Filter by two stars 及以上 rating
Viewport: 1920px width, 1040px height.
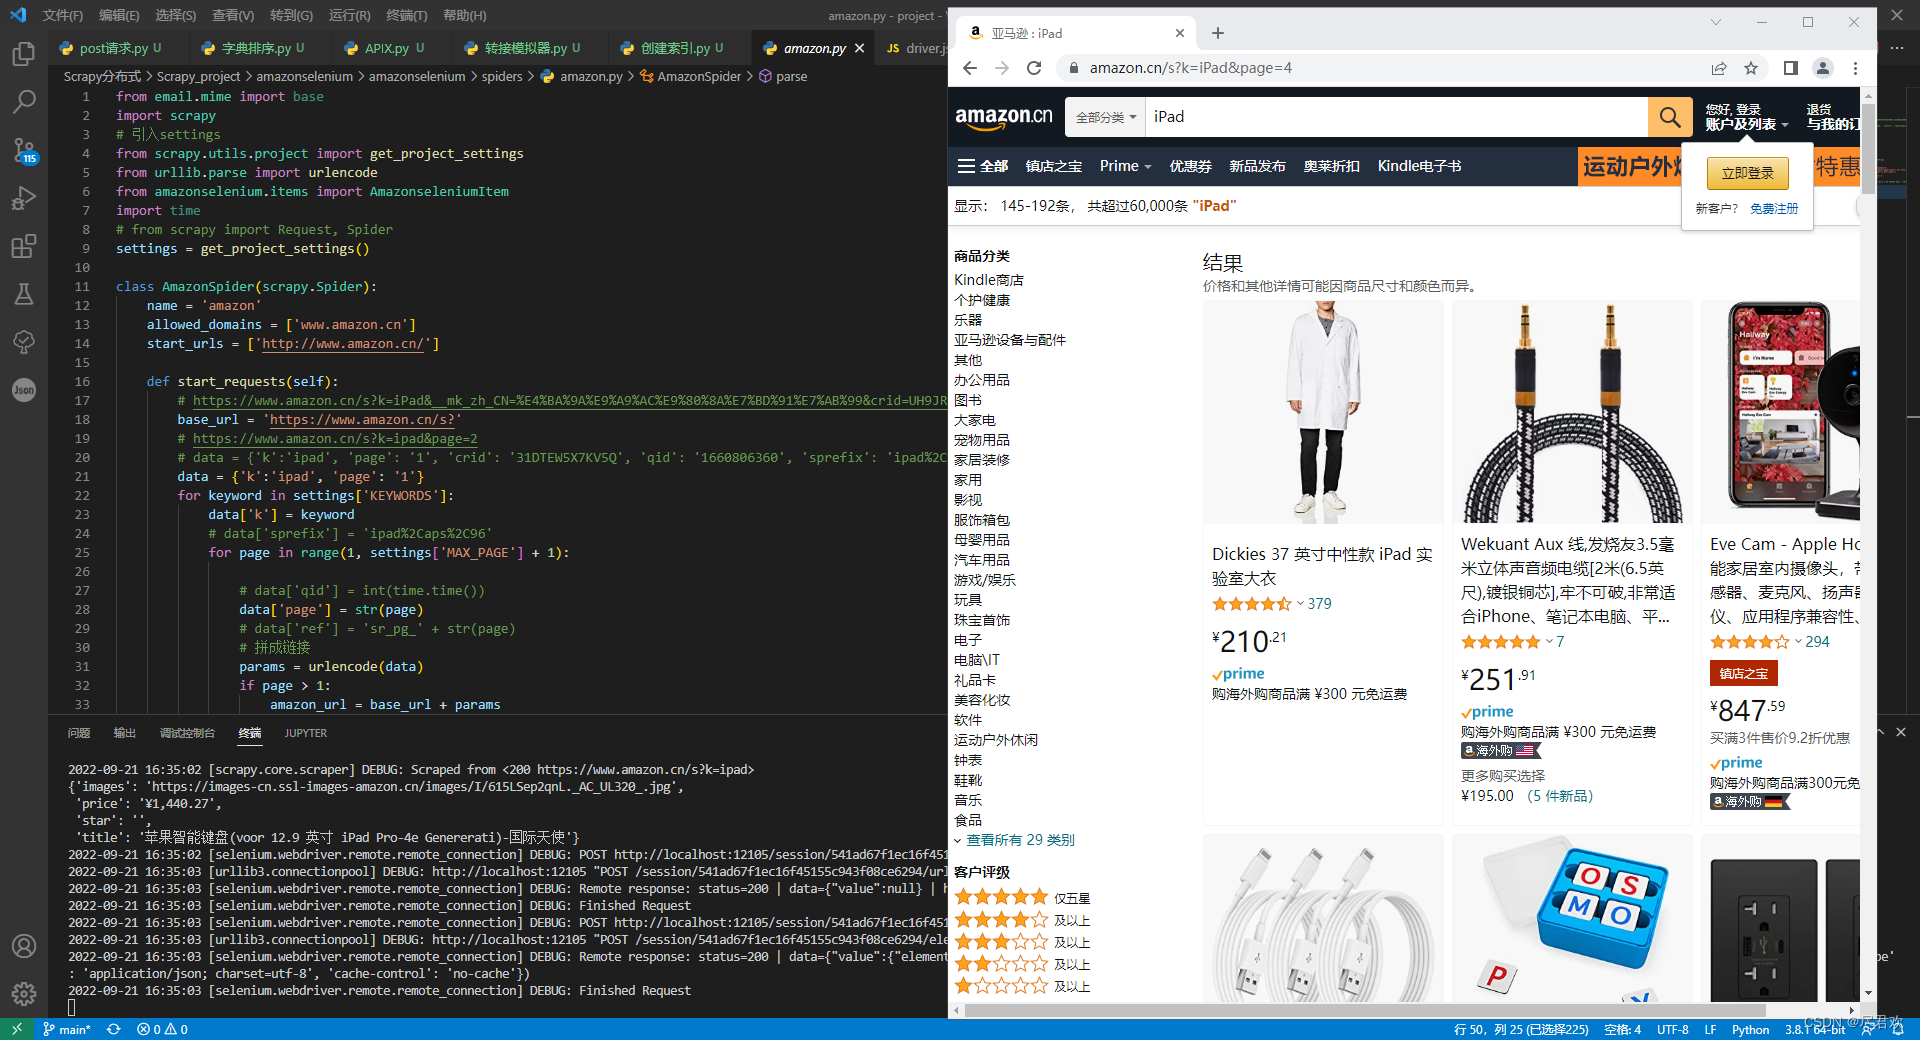tap(1022, 964)
